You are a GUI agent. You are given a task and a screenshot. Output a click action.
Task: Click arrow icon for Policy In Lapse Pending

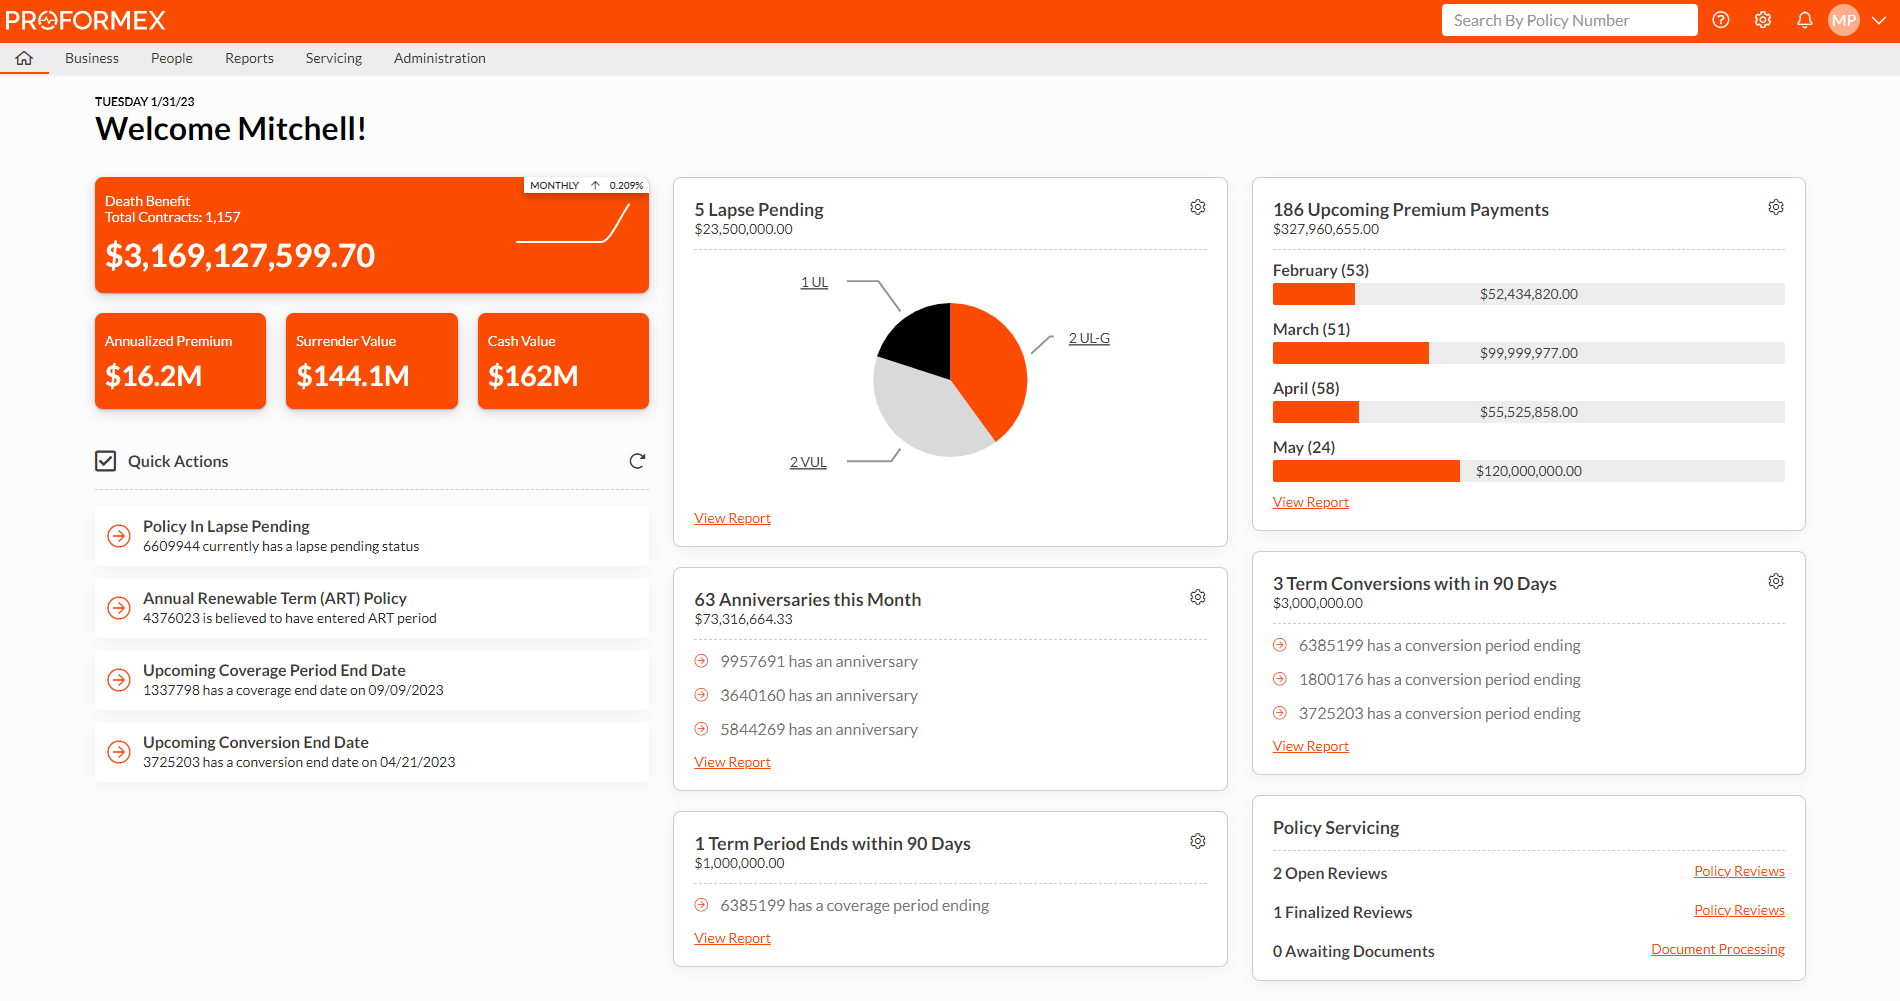pyautogui.click(x=119, y=536)
